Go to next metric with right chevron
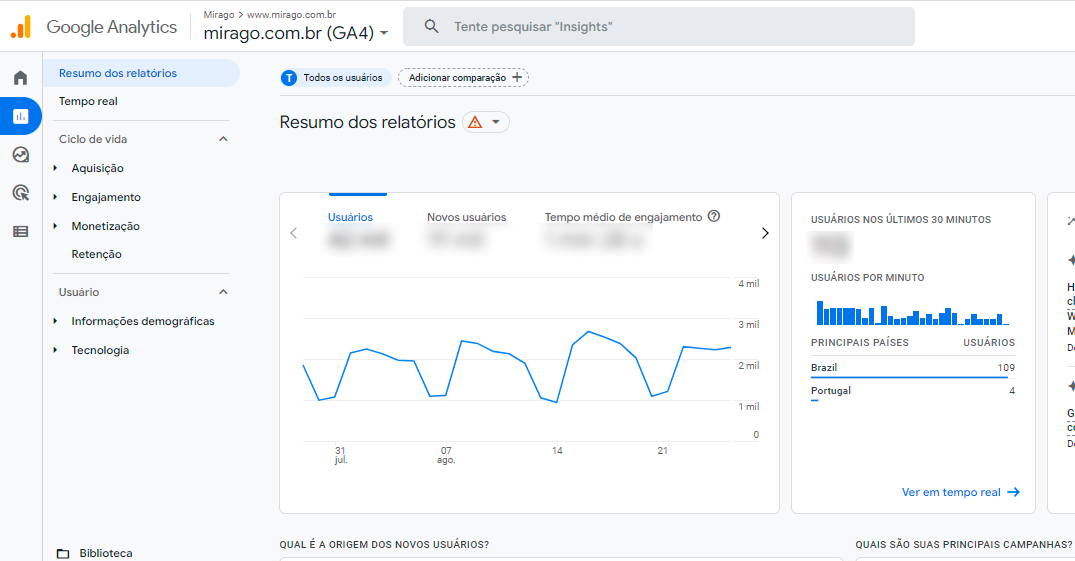 pos(765,233)
